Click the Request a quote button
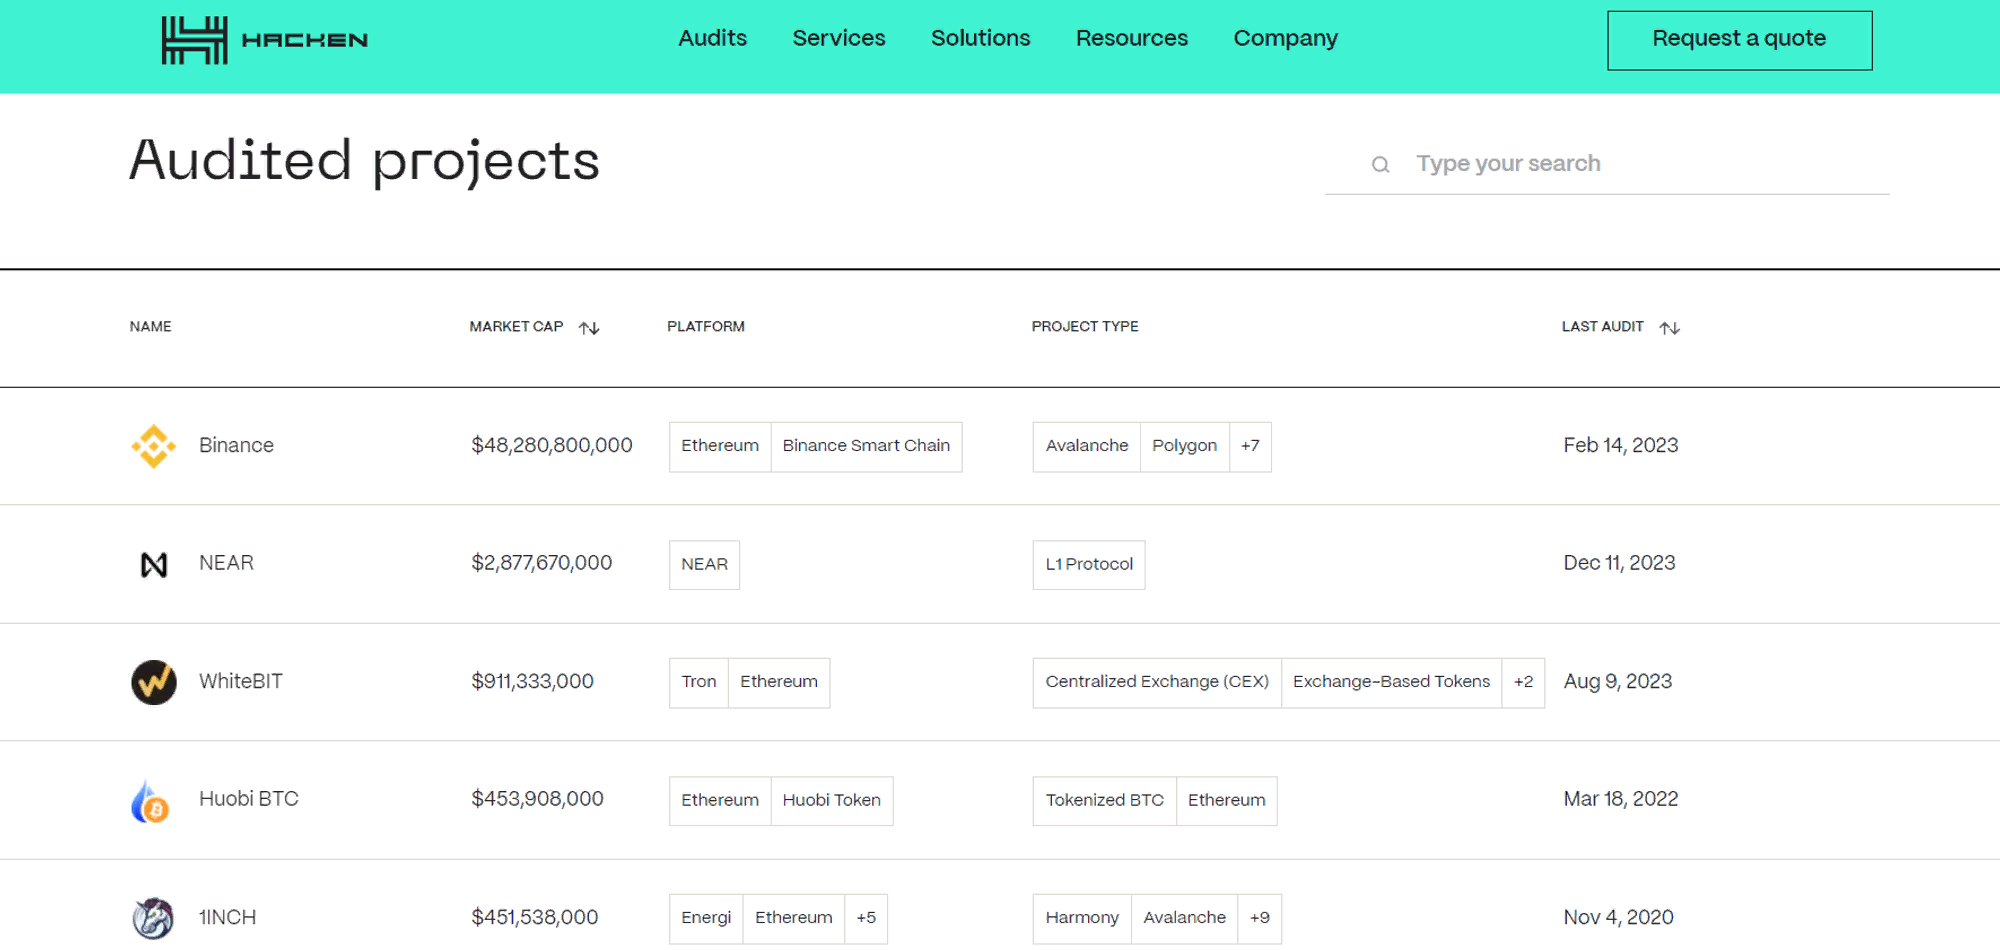Screen dimensions: 2000x950 point(1739,40)
